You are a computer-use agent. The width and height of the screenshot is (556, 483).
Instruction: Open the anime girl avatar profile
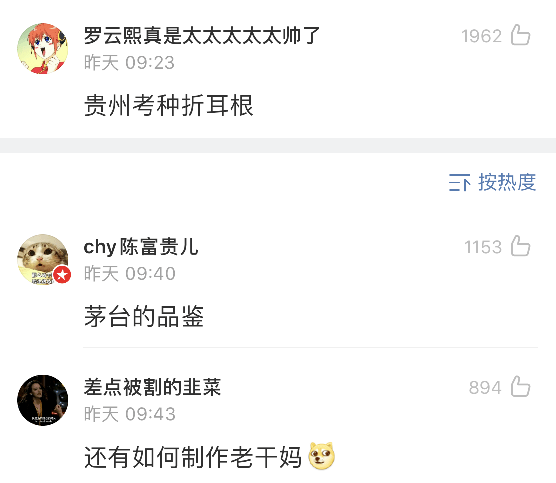pyautogui.click(x=43, y=48)
